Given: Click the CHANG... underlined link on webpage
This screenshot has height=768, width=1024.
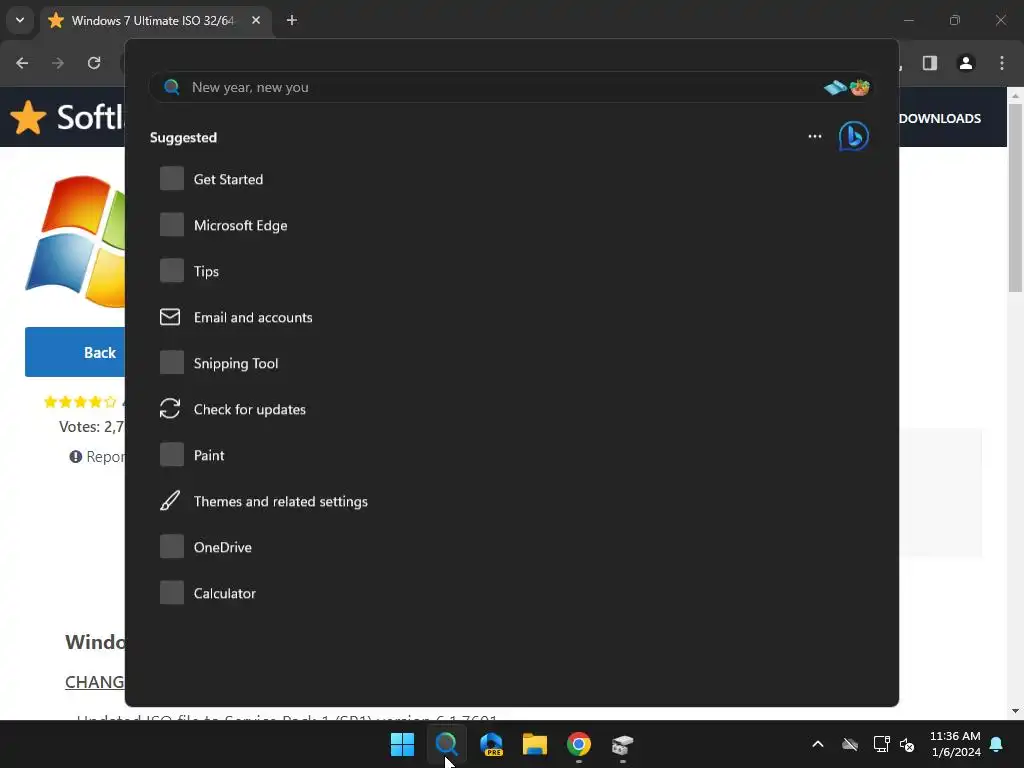Looking at the screenshot, I should [95, 682].
